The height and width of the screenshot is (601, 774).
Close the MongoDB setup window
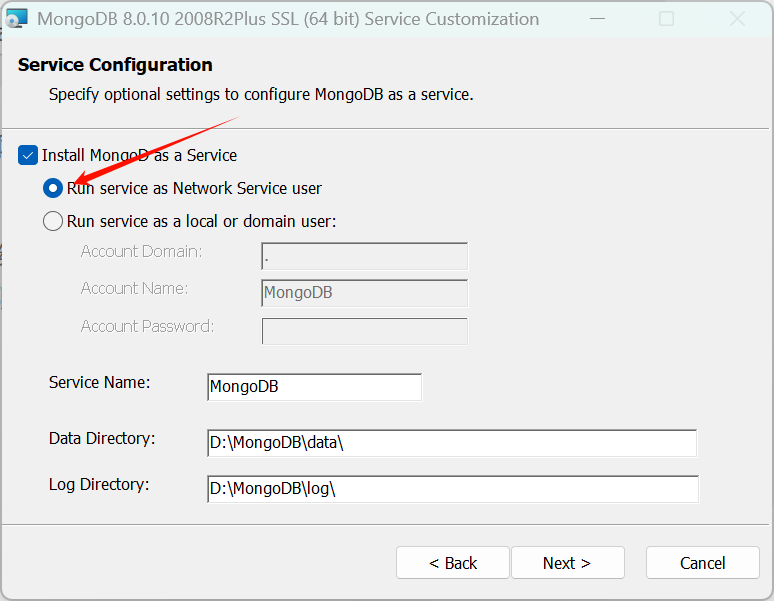(737, 19)
